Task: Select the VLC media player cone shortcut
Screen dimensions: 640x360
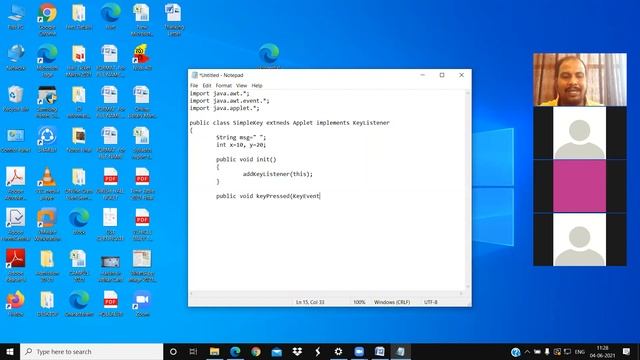Action: pyautogui.click(x=47, y=183)
